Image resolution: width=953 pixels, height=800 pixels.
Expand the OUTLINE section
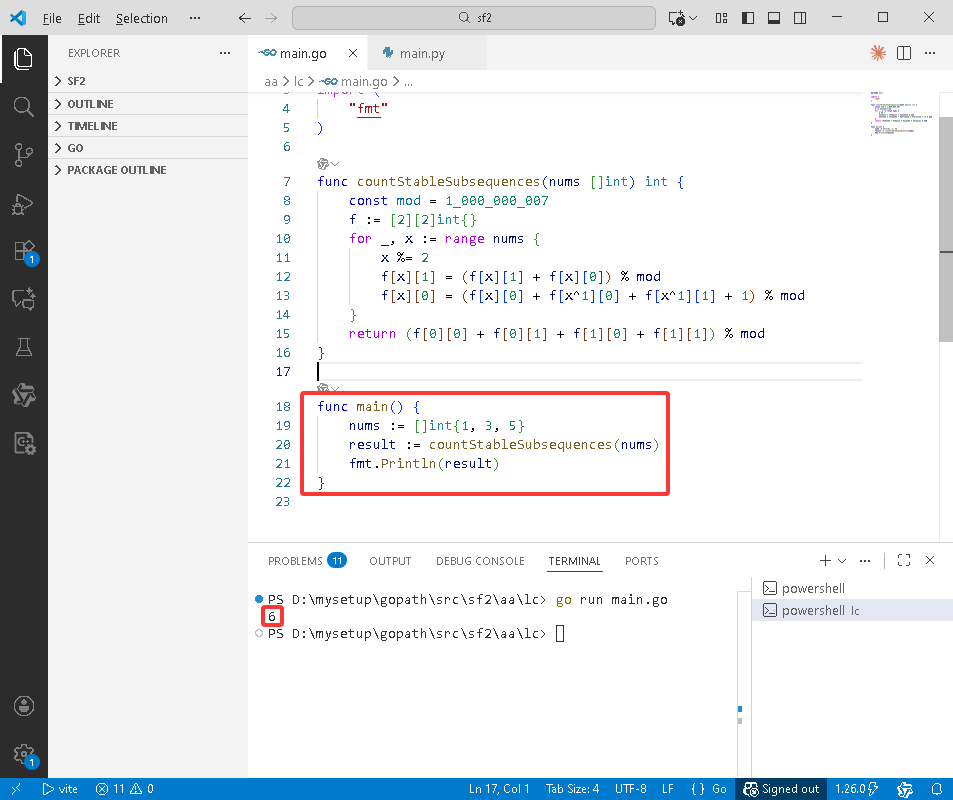point(148,104)
